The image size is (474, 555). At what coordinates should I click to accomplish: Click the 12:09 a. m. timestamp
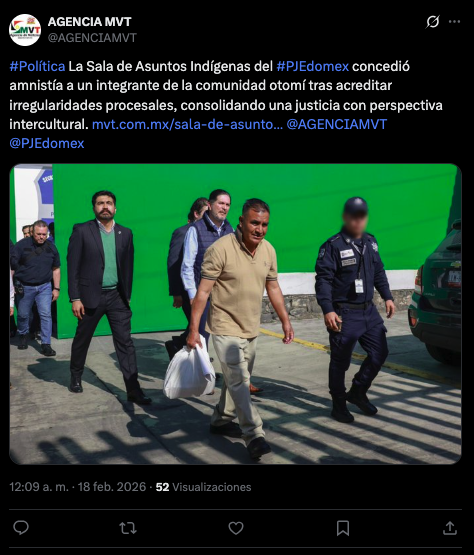(39, 487)
